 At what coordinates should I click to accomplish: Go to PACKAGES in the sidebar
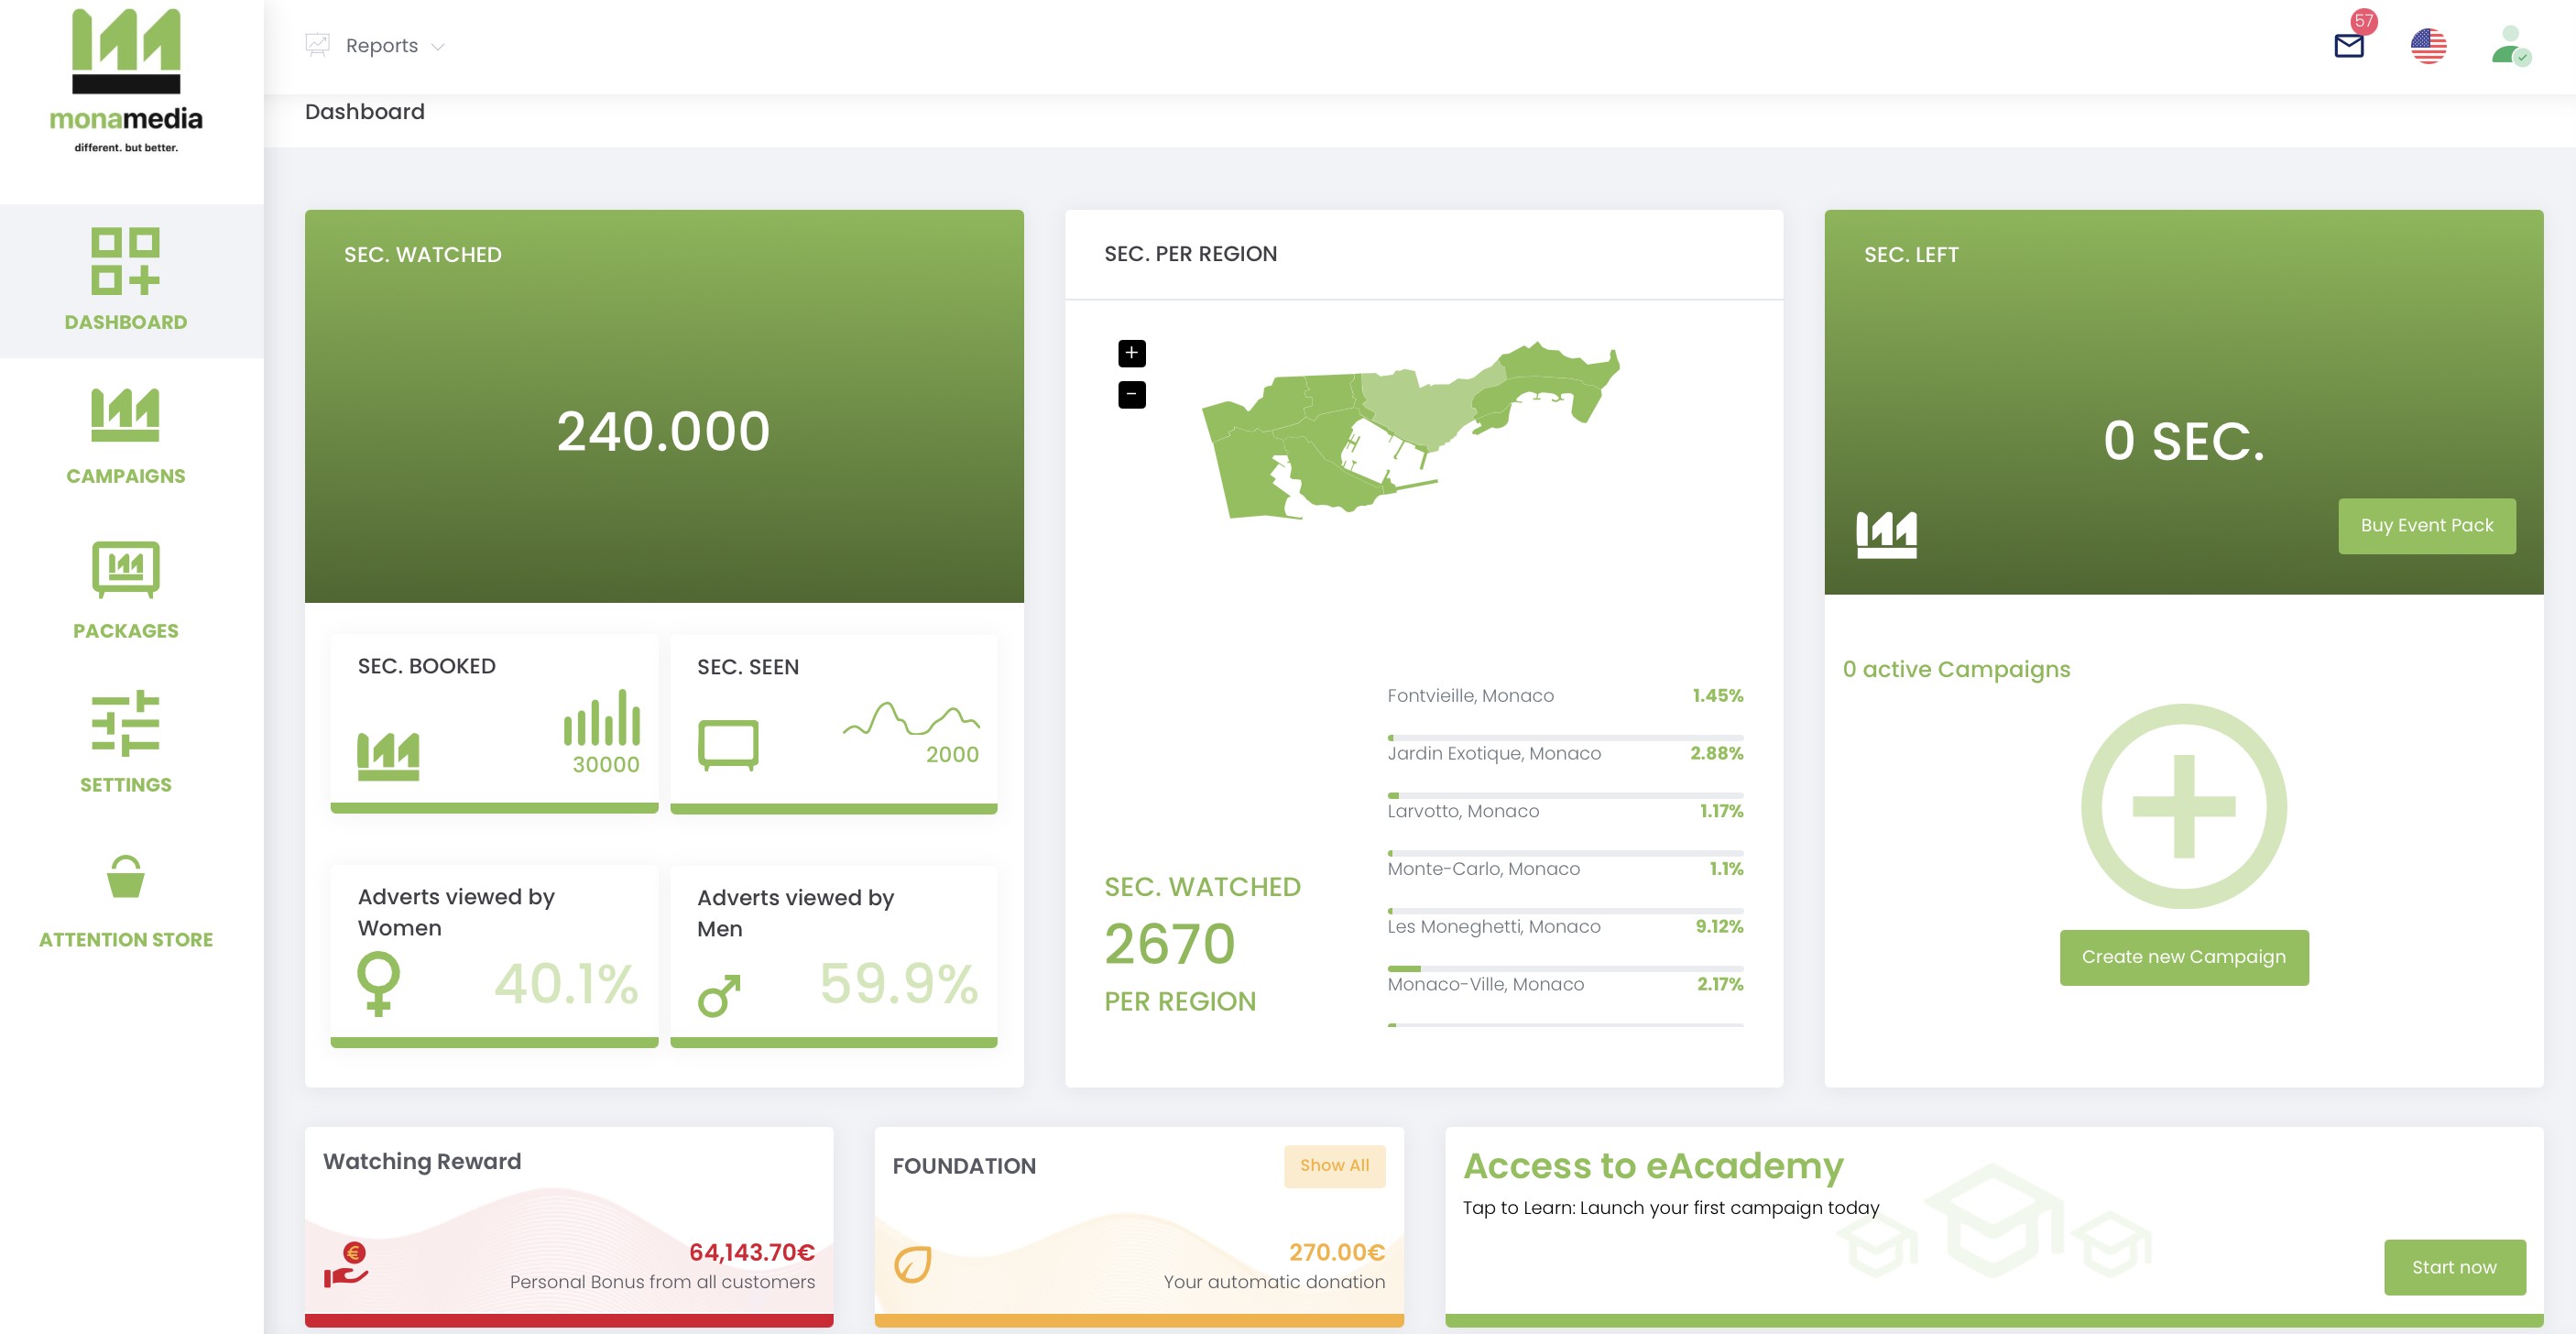click(126, 631)
